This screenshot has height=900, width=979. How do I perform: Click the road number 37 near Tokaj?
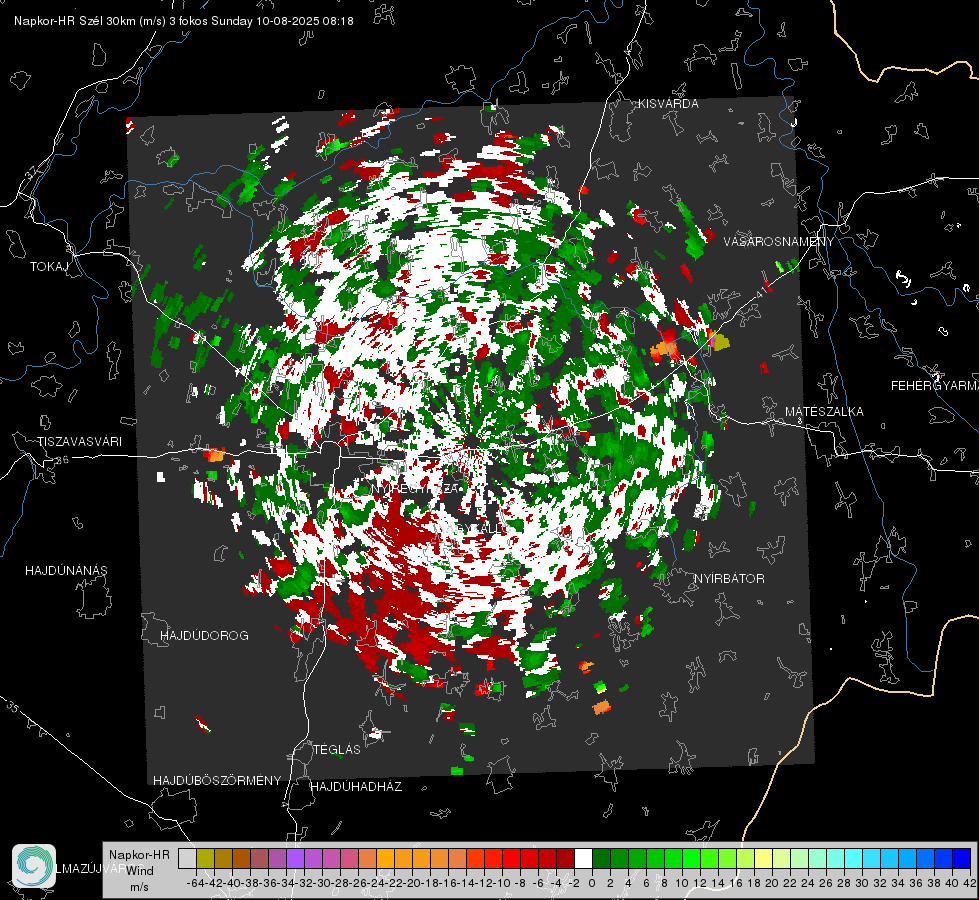click(x=31, y=173)
